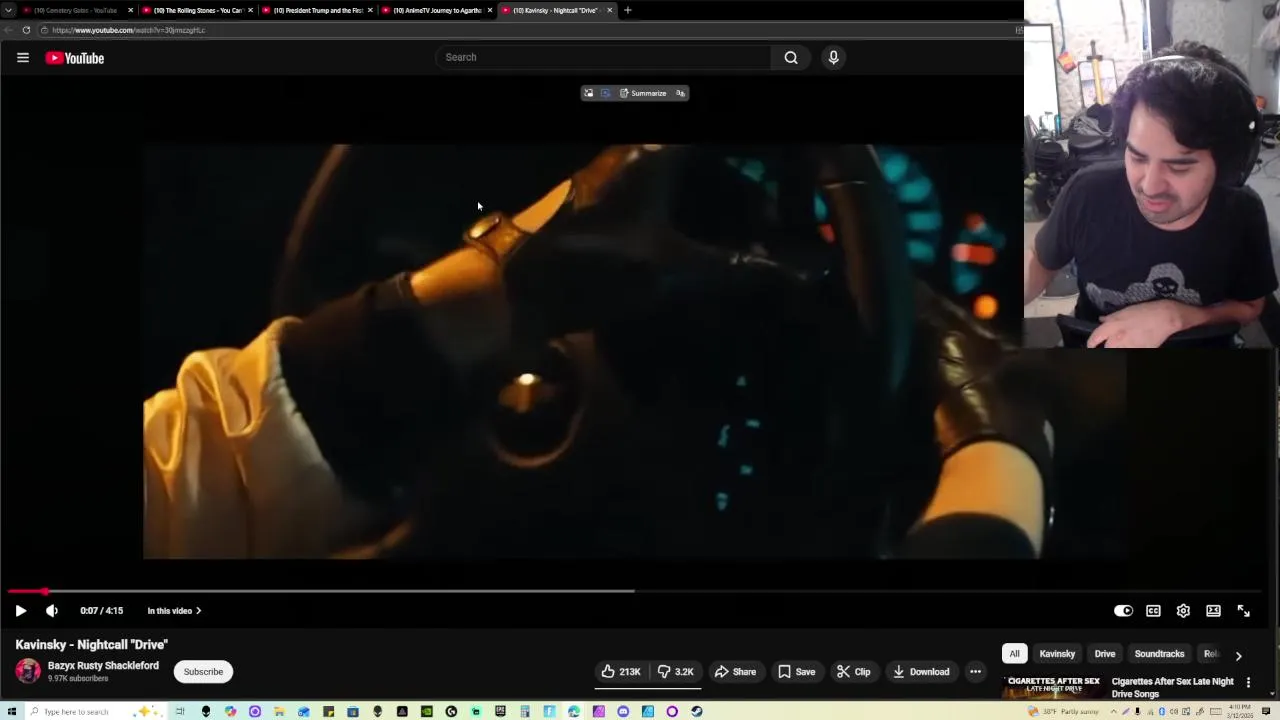Switch to the President Trump browser tab
This screenshot has width=1280, height=720.
(x=317, y=10)
